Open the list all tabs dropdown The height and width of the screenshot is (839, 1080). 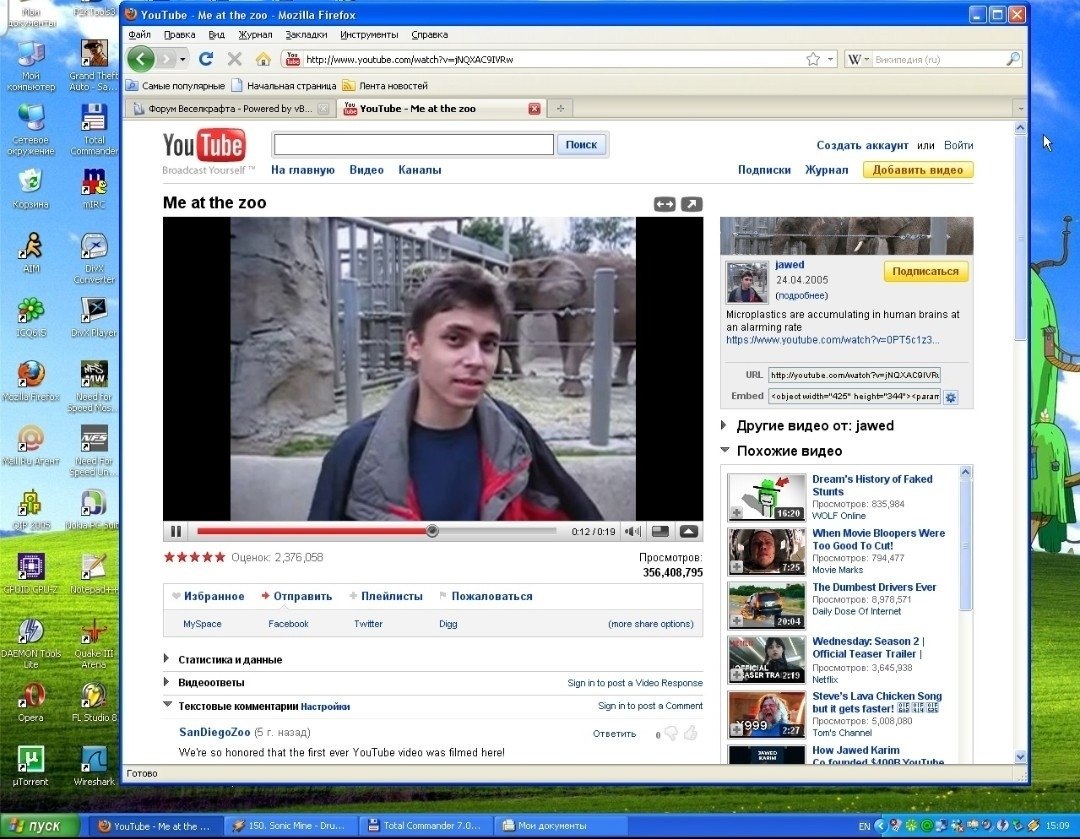tap(1020, 109)
